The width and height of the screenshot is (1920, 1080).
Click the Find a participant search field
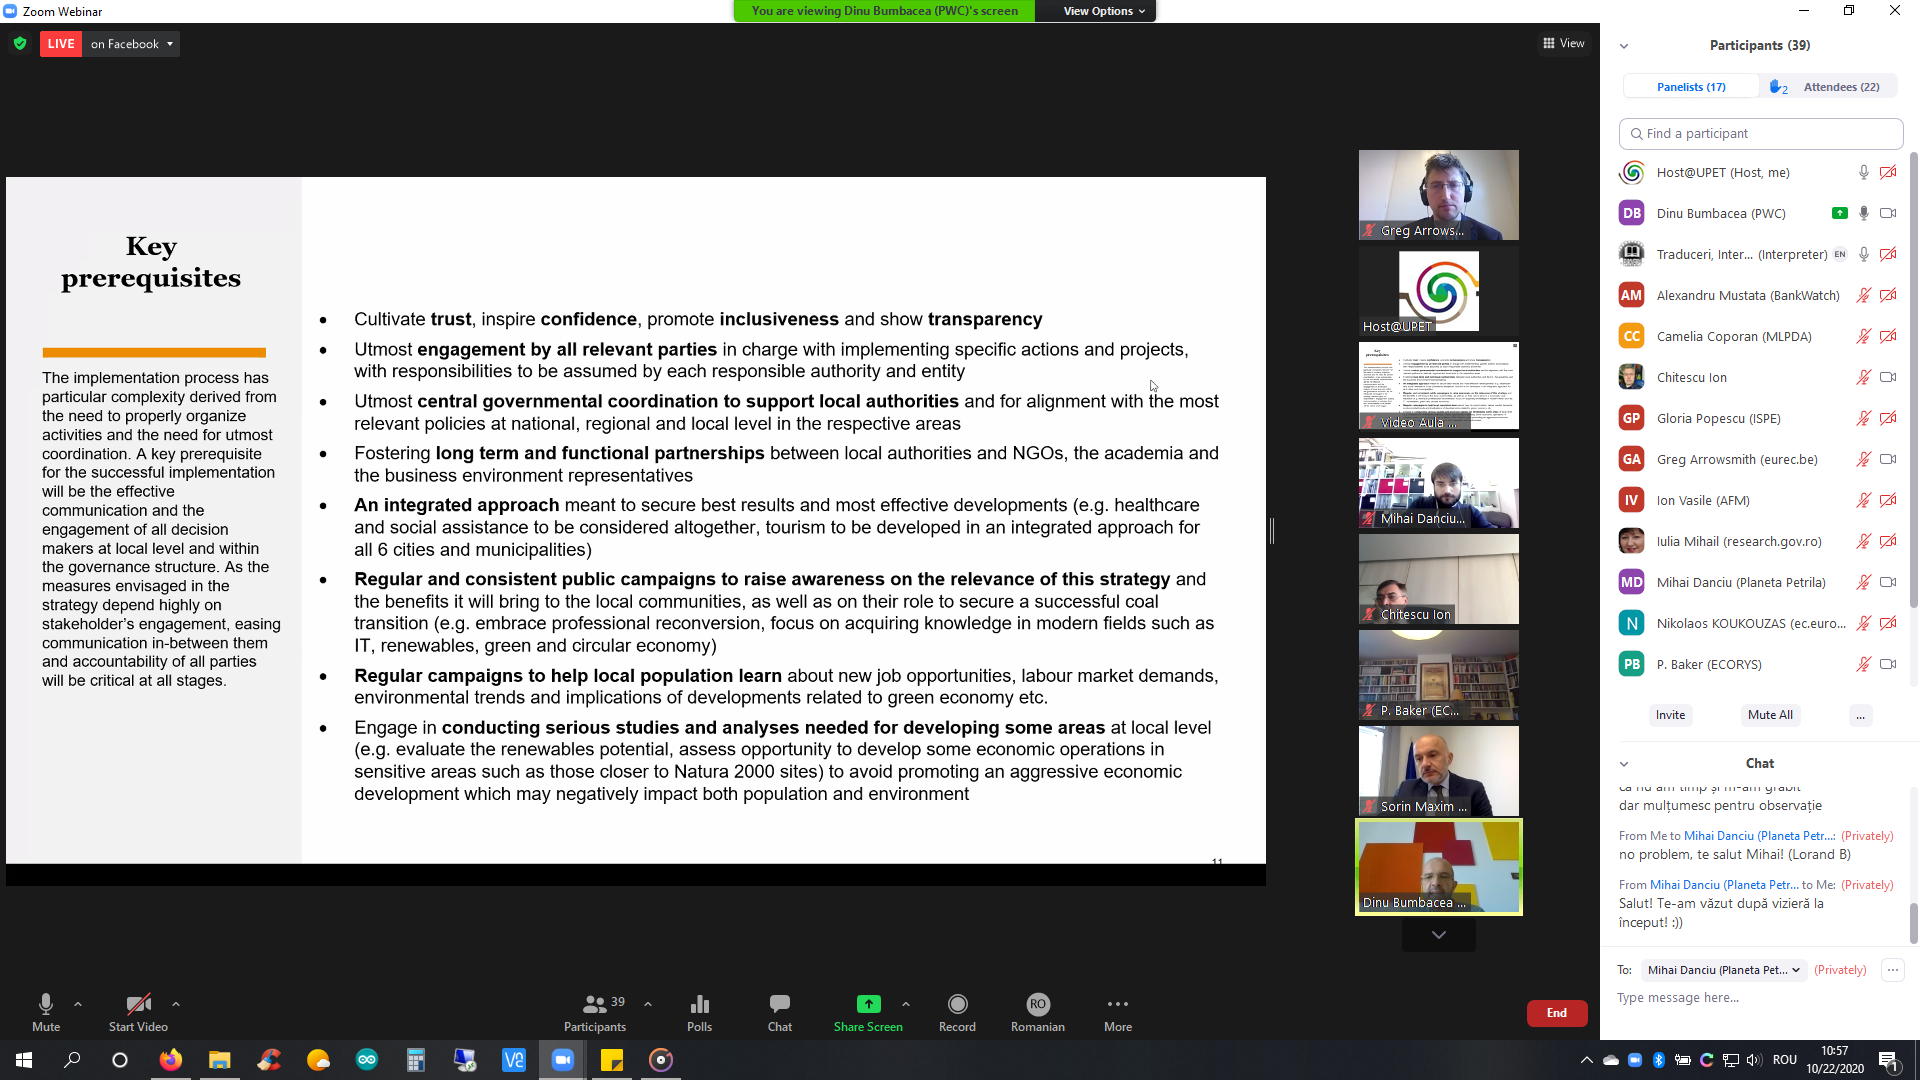pyautogui.click(x=1760, y=134)
